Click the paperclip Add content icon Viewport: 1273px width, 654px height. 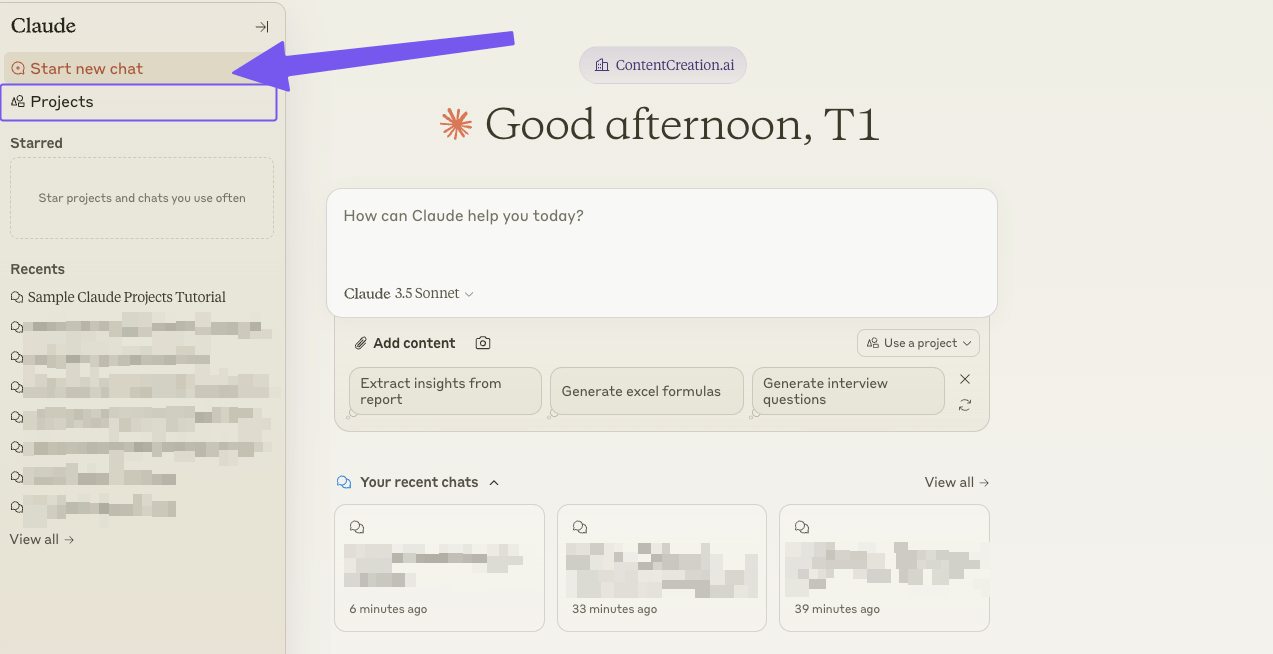(361, 343)
